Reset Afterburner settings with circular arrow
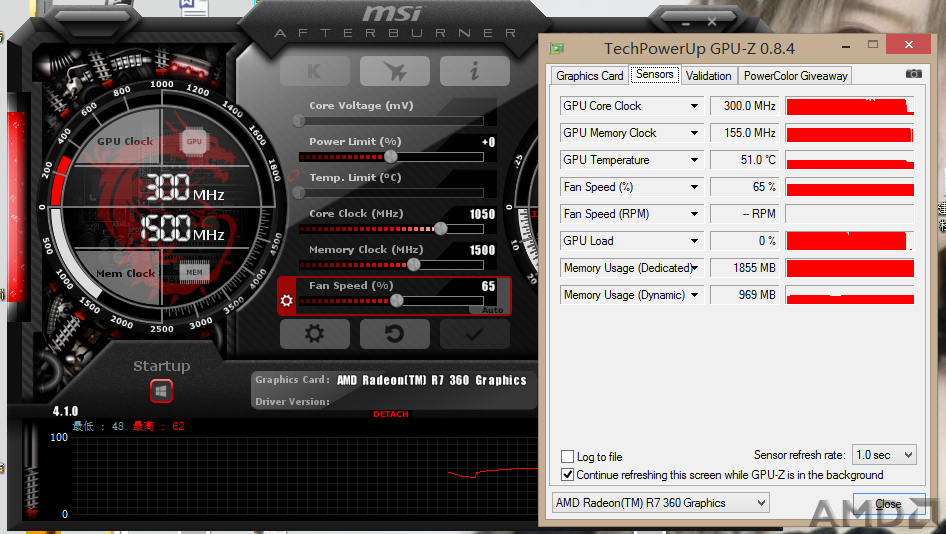Image resolution: width=946 pixels, height=534 pixels. pos(395,334)
